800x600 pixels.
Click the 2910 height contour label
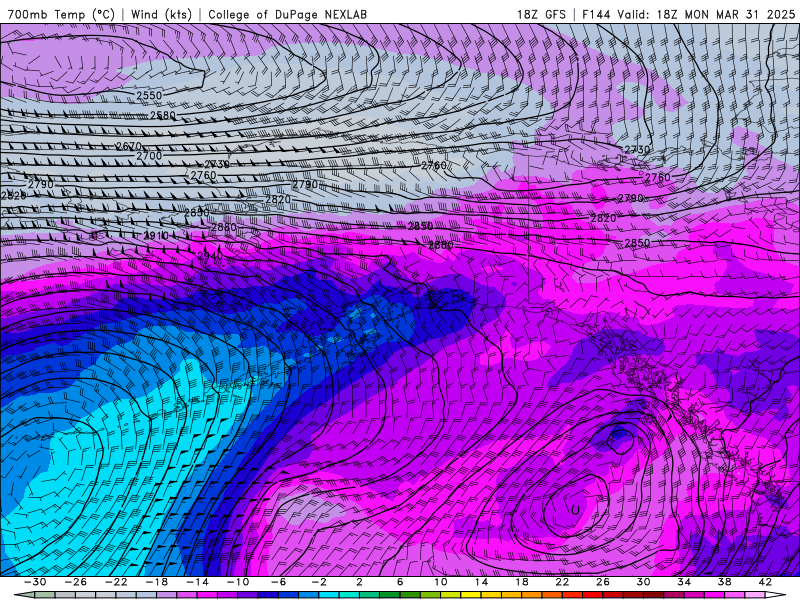(156, 235)
